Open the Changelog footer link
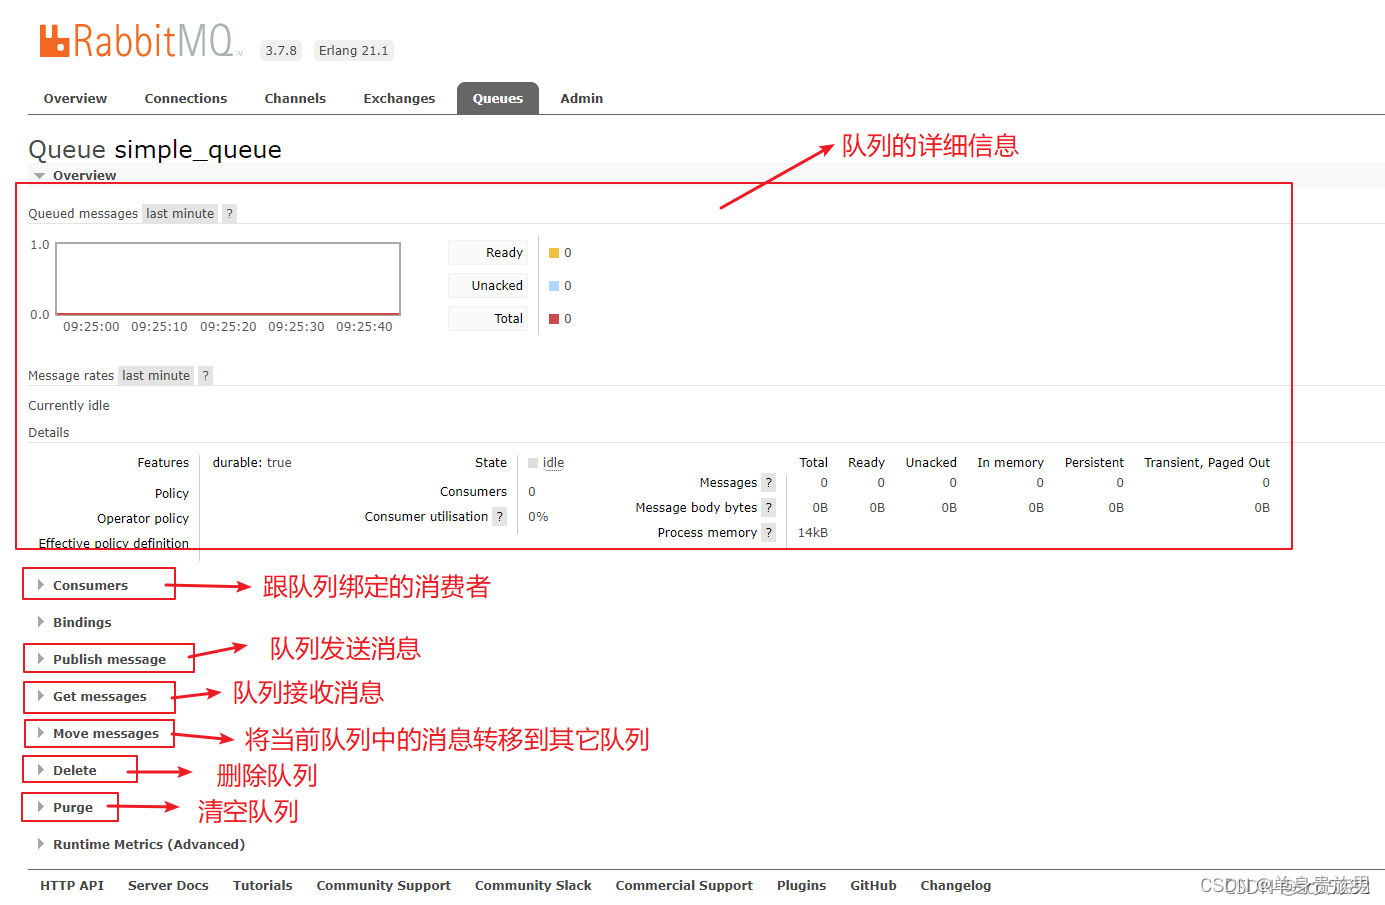The width and height of the screenshot is (1385, 905). pyautogui.click(x=956, y=885)
